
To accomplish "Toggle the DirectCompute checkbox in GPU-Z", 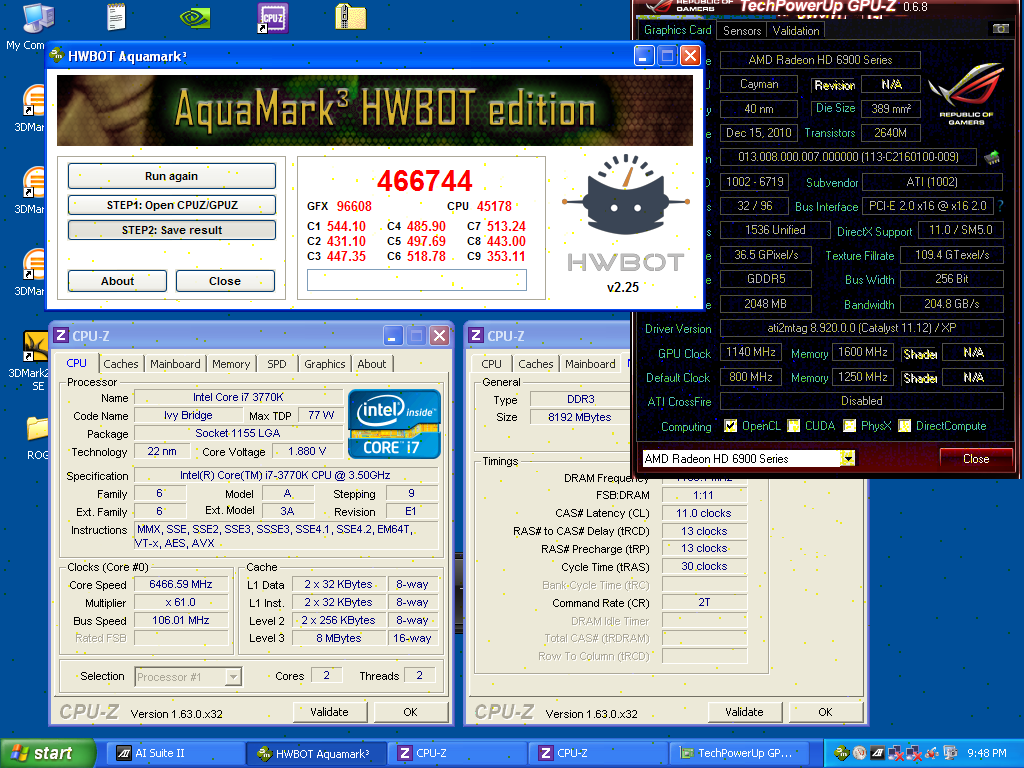I will pyautogui.click(x=904, y=426).
